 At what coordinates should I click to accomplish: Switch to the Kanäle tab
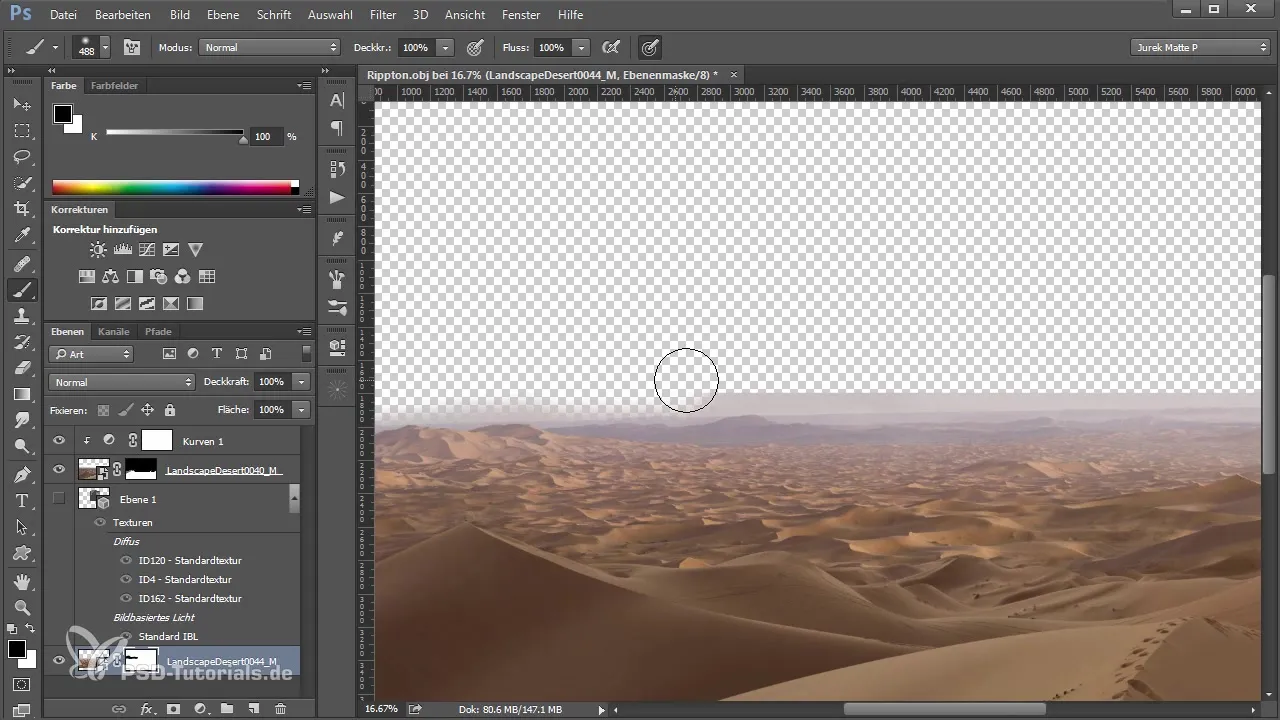pos(114,331)
